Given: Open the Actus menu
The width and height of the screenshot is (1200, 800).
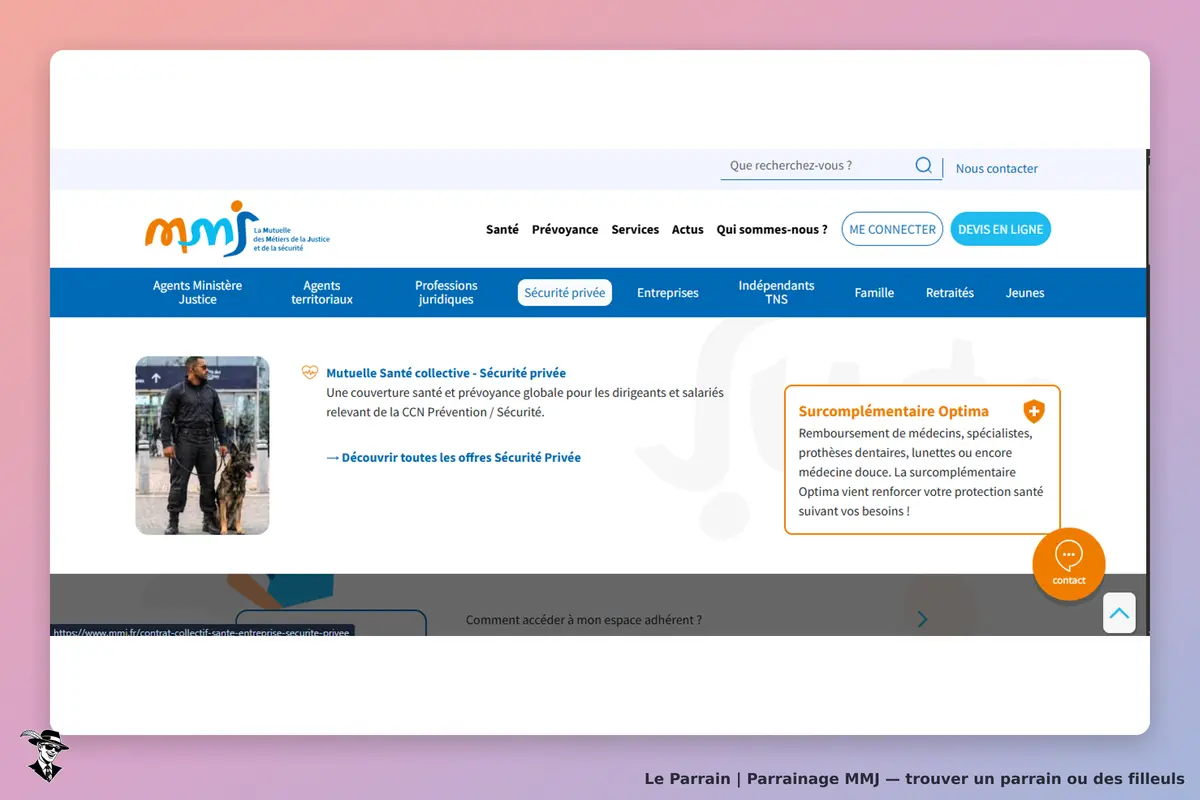Looking at the screenshot, I should coord(688,229).
